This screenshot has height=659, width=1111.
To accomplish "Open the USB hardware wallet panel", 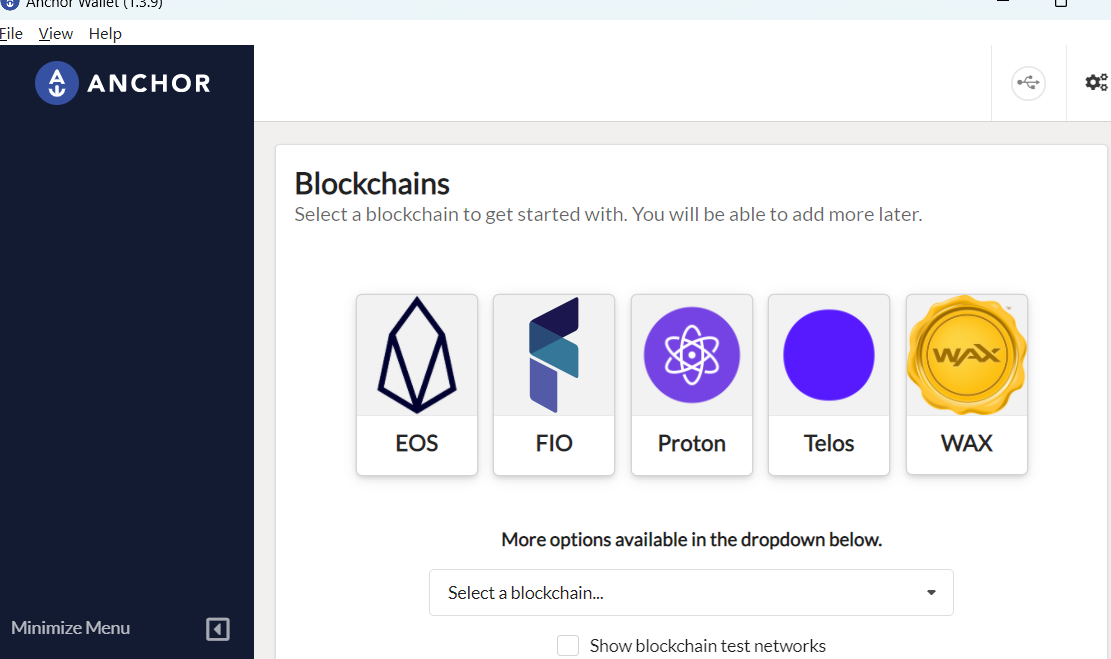I will click(x=1028, y=83).
